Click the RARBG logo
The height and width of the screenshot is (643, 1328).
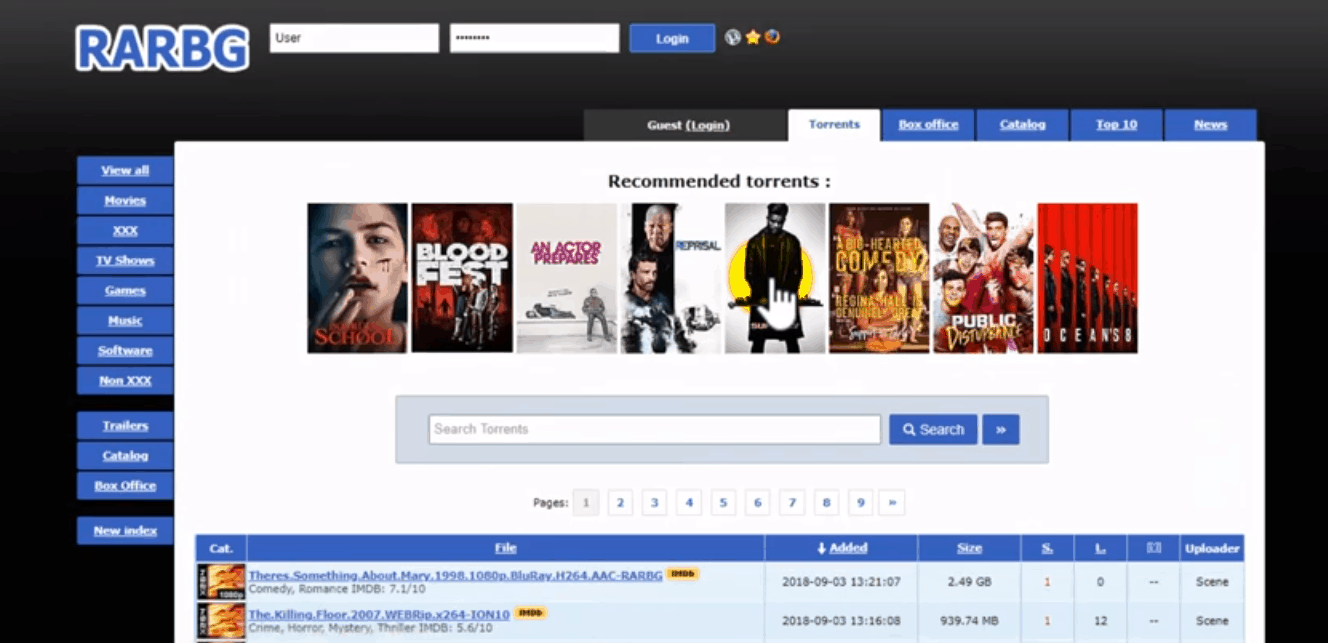click(162, 48)
